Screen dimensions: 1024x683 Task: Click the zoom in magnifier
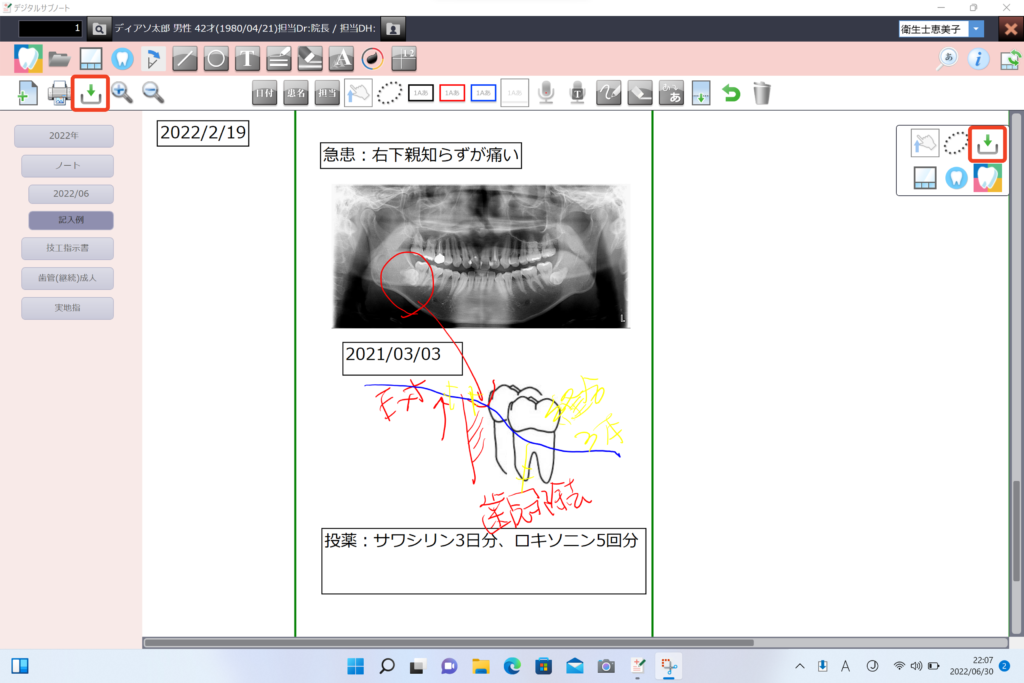click(x=122, y=93)
